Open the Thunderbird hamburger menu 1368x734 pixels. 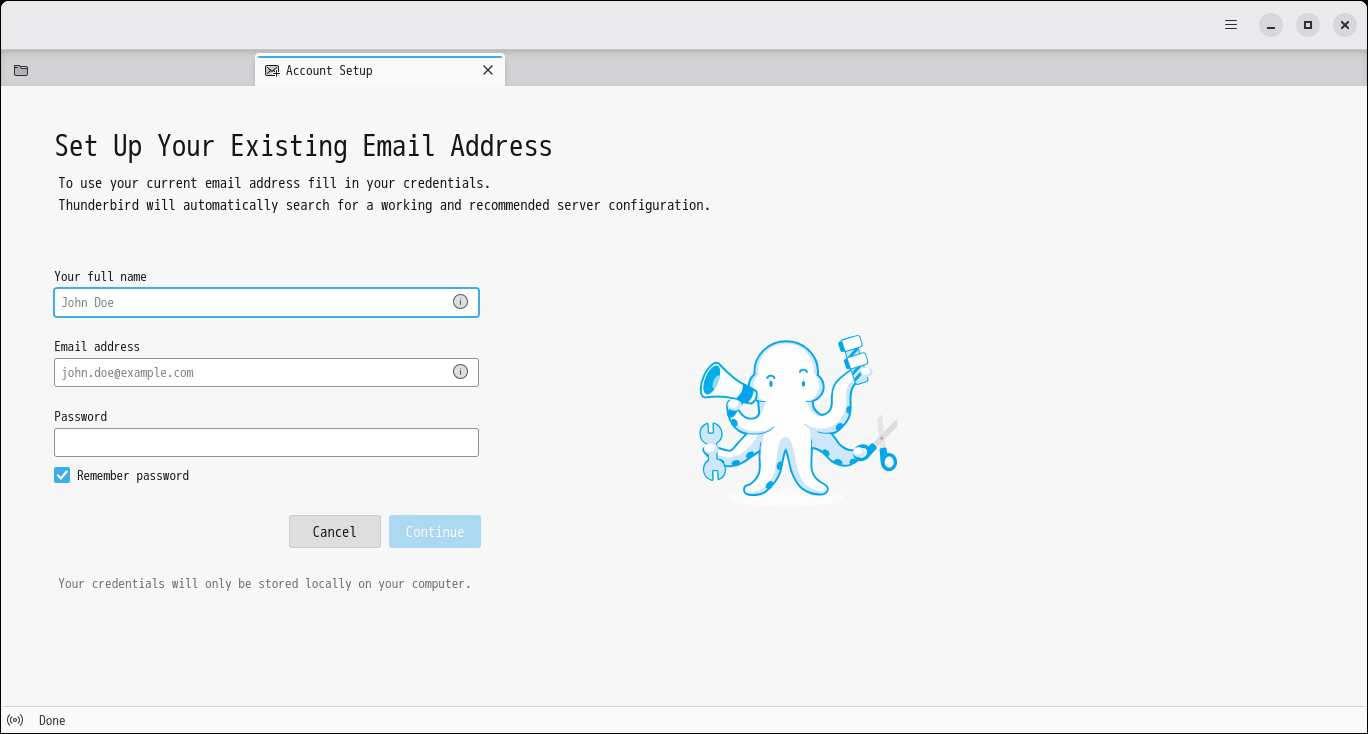pos(1231,25)
